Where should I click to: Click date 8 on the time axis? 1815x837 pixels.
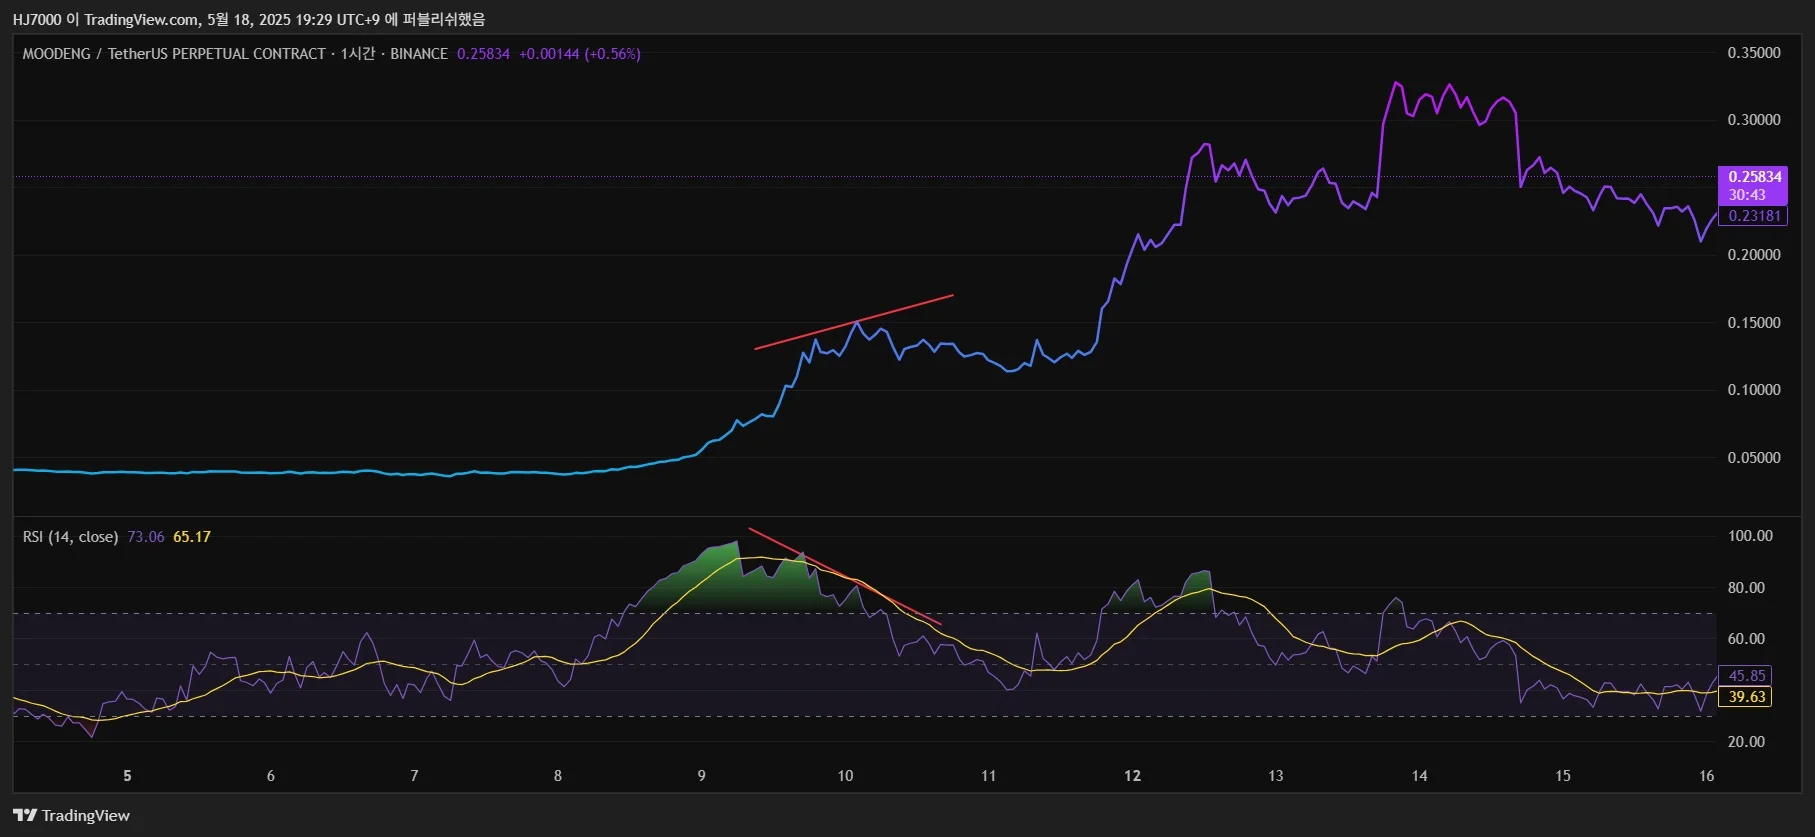point(558,776)
